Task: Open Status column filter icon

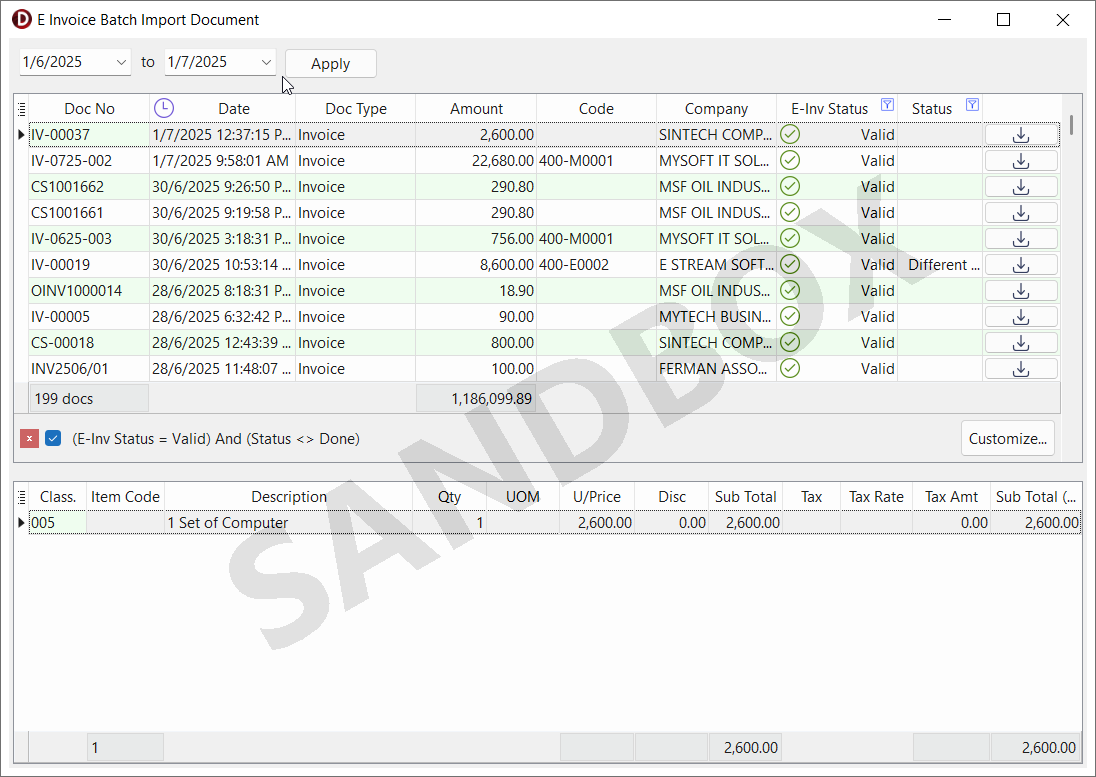Action: coord(971,106)
